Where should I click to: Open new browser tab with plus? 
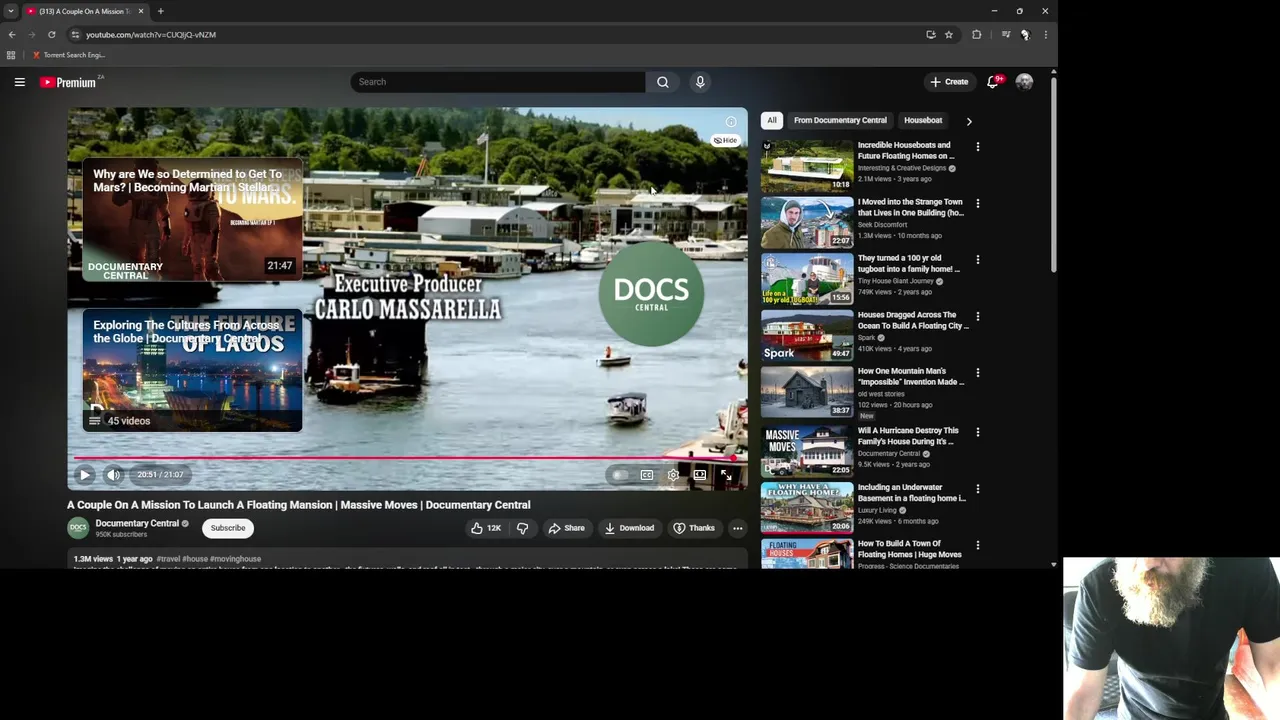pyautogui.click(x=160, y=11)
